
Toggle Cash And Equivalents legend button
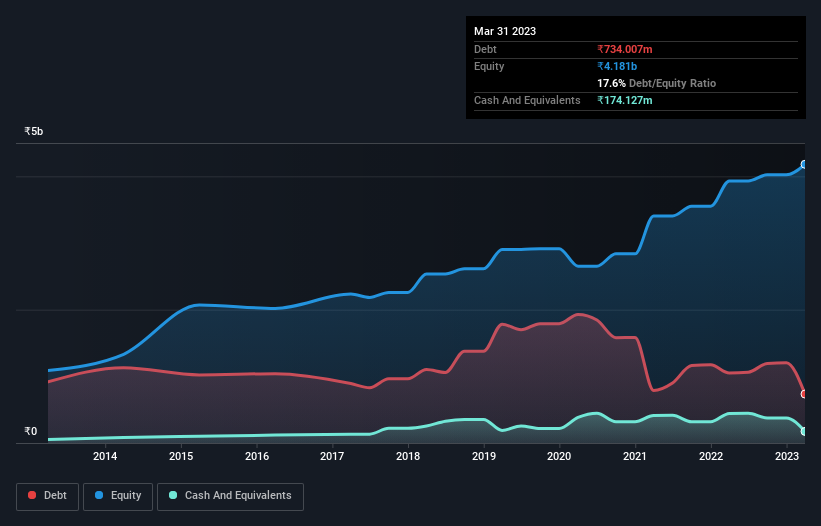(230, 496)
